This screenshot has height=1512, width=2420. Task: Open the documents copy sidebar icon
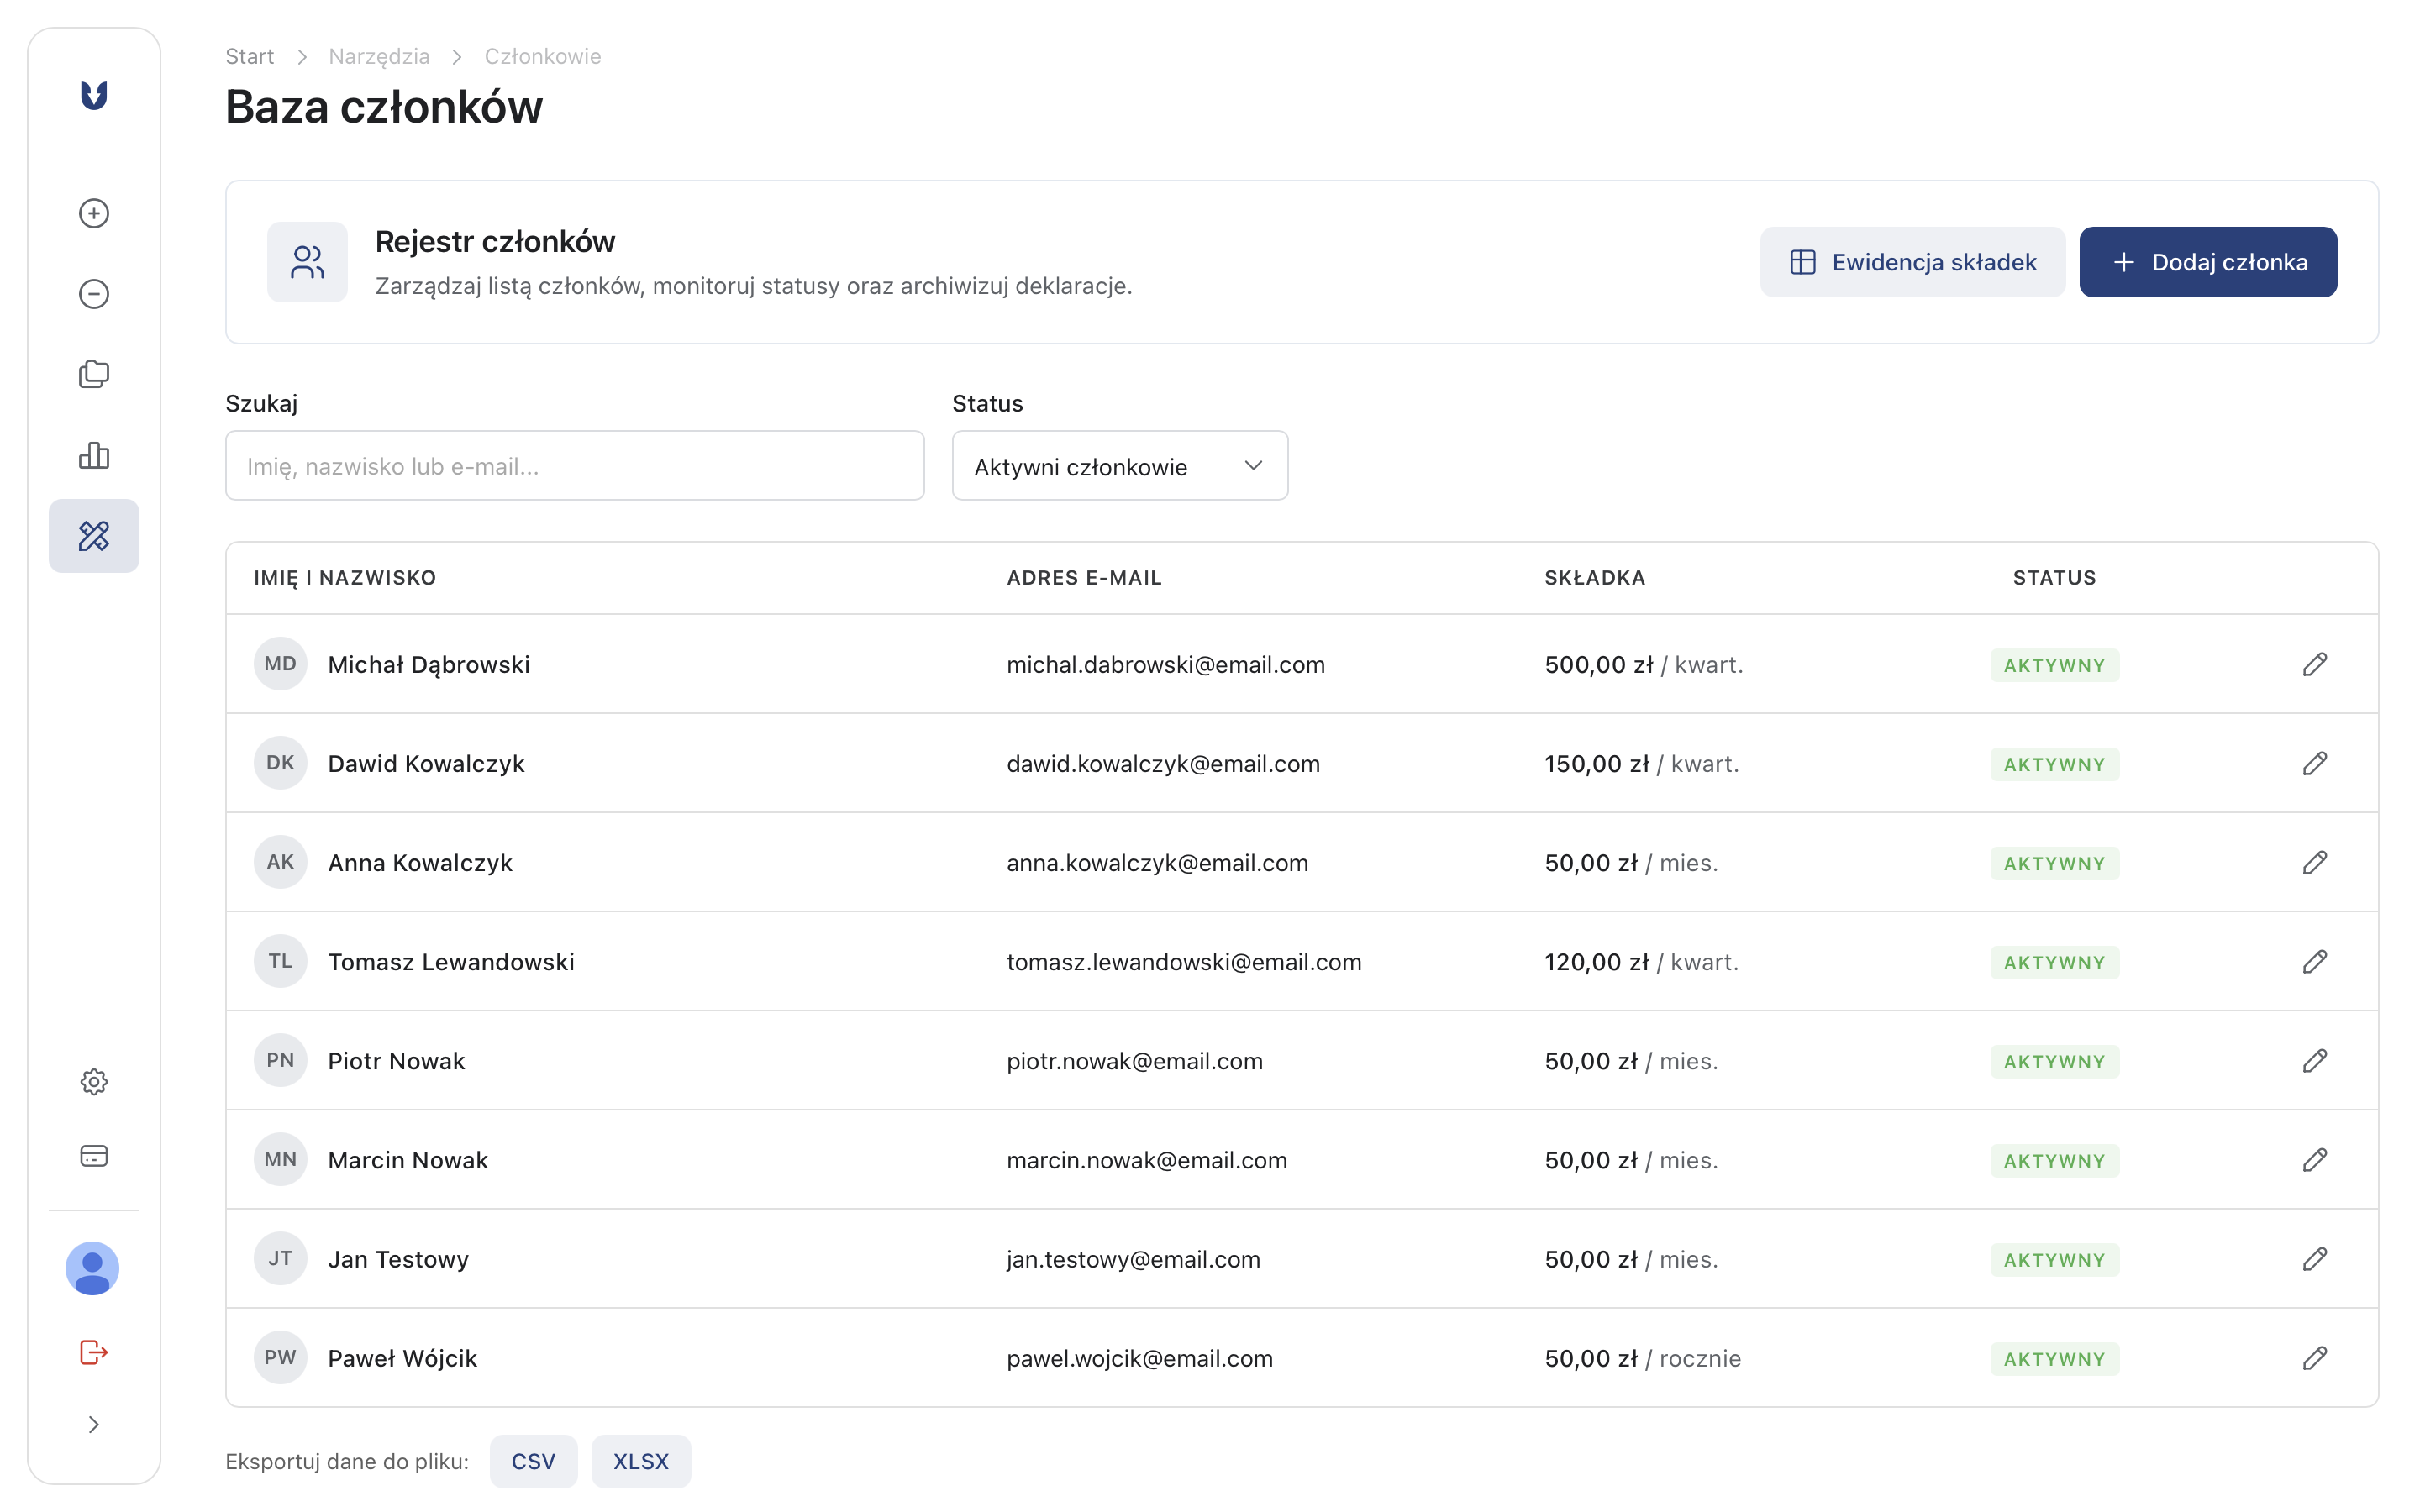pyautogui.click(x=94, y=374)
